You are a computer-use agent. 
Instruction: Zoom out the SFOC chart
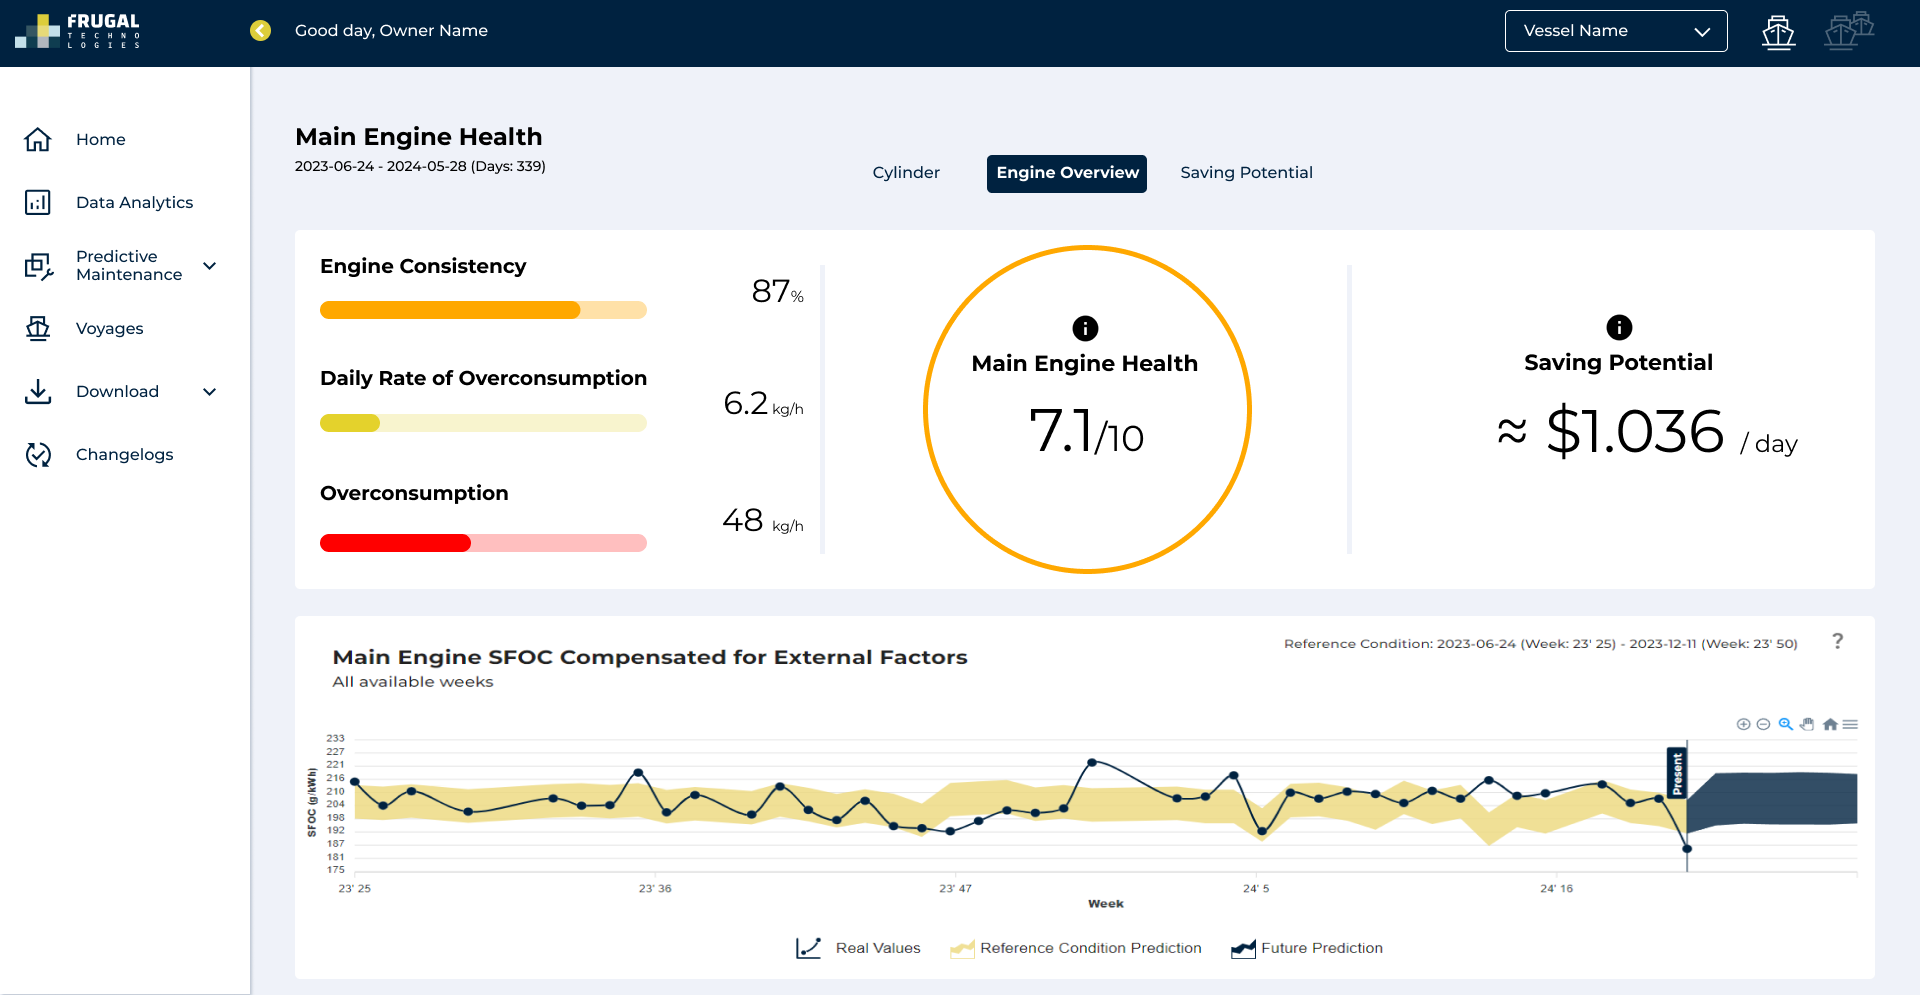point(1763,724)
